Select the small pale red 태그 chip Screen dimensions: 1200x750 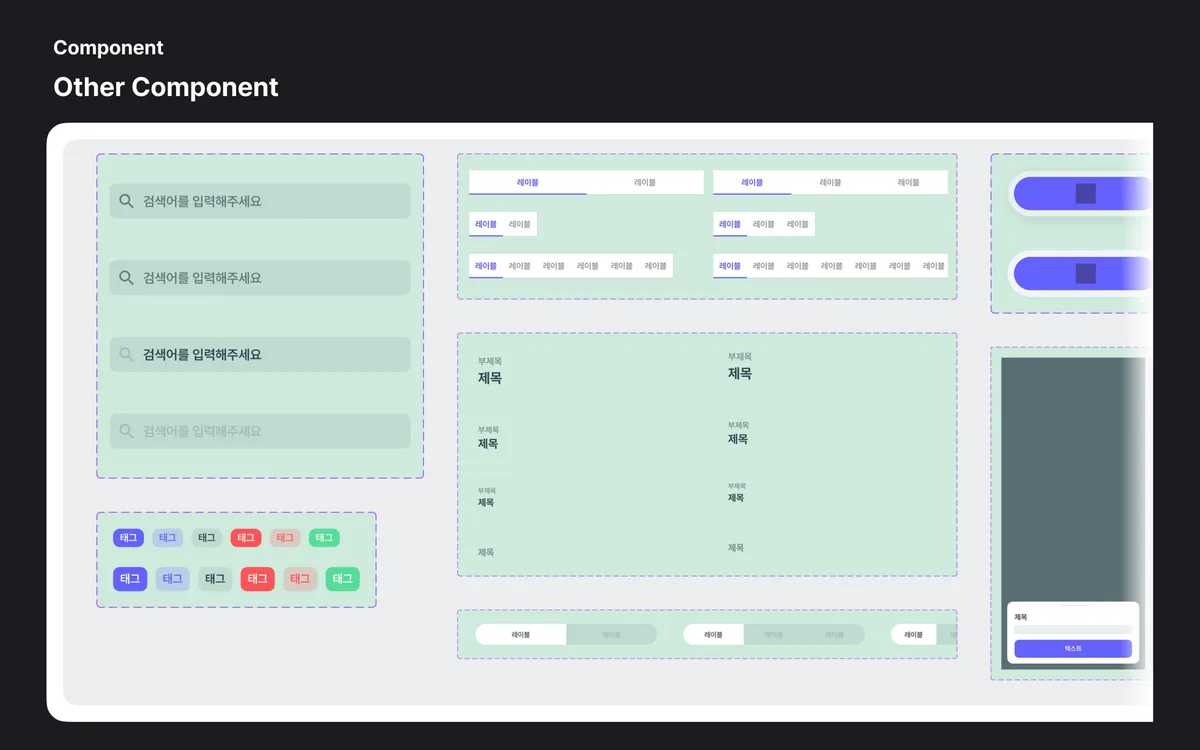[x=285, y=538]
